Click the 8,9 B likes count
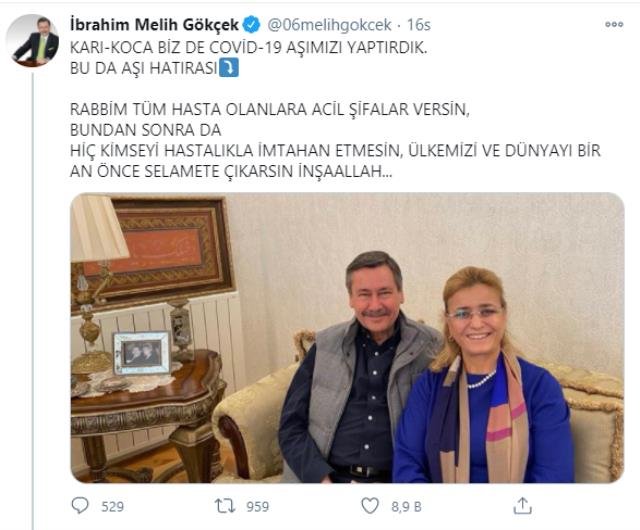 coord(406,507)
